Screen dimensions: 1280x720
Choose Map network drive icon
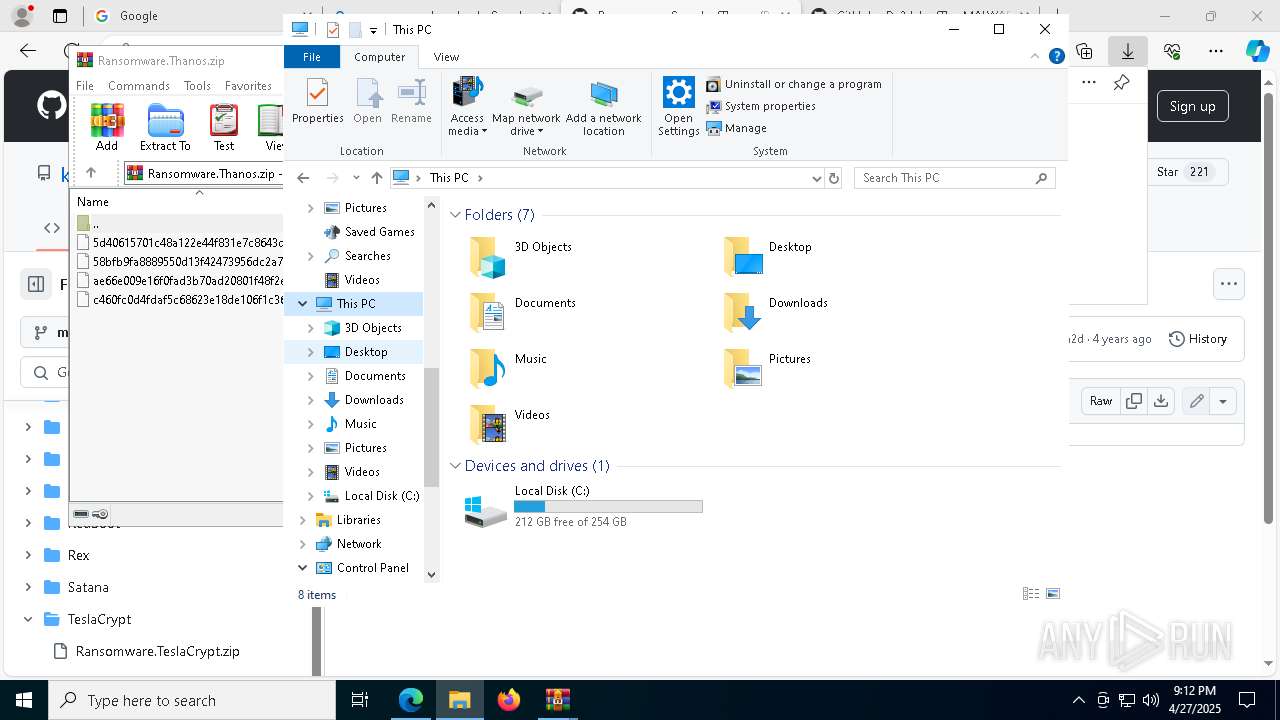[526, 106]
